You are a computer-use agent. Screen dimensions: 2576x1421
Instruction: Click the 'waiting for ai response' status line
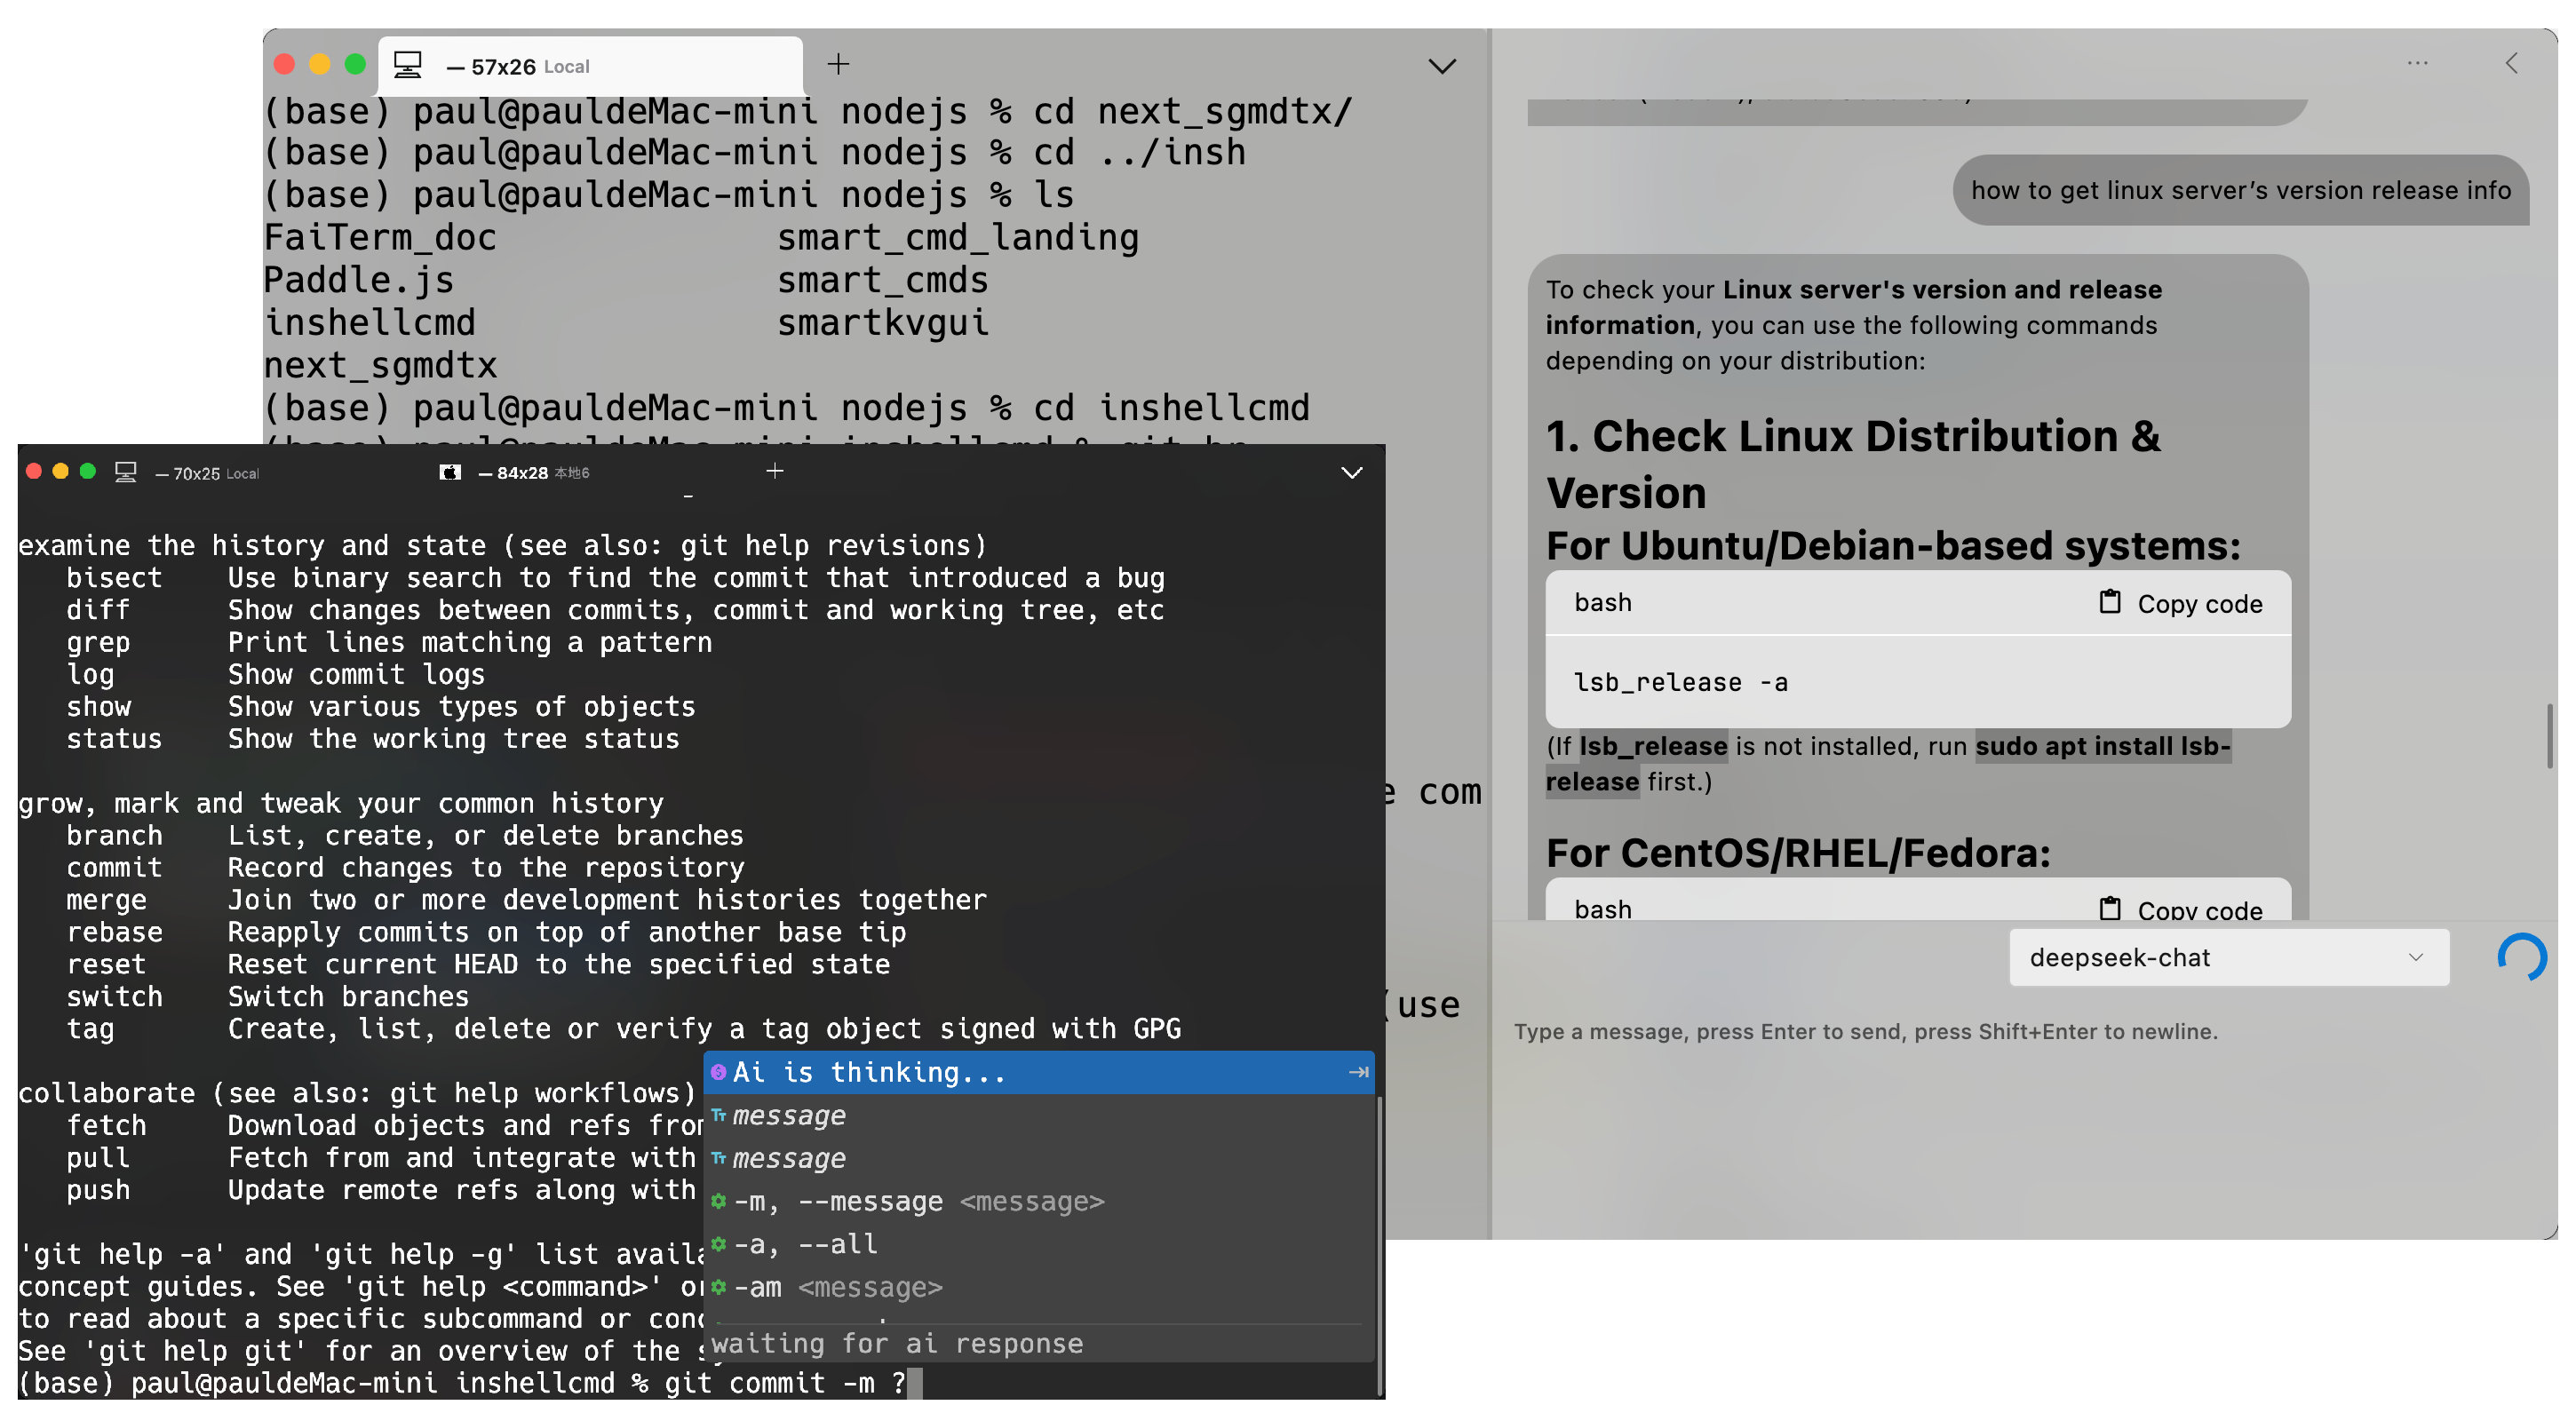tap(896, 1343)
